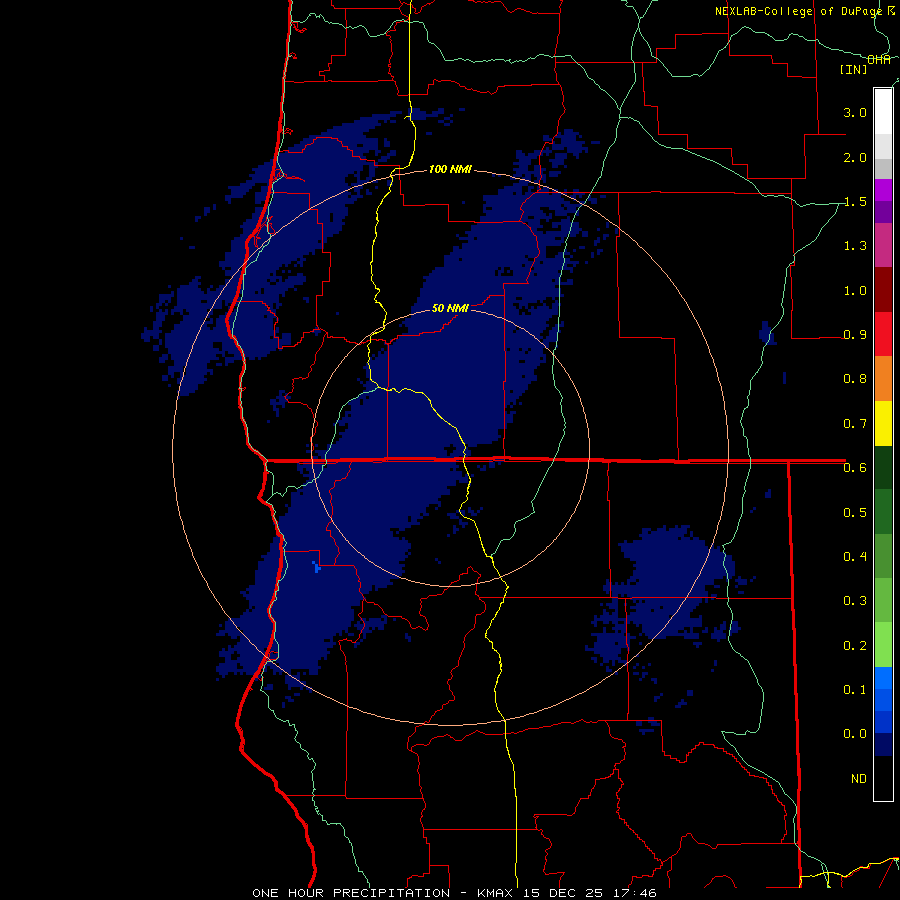Click the 1.3 legend value
The height and width of the screenshot is (900, 900).
coord(855,246)
